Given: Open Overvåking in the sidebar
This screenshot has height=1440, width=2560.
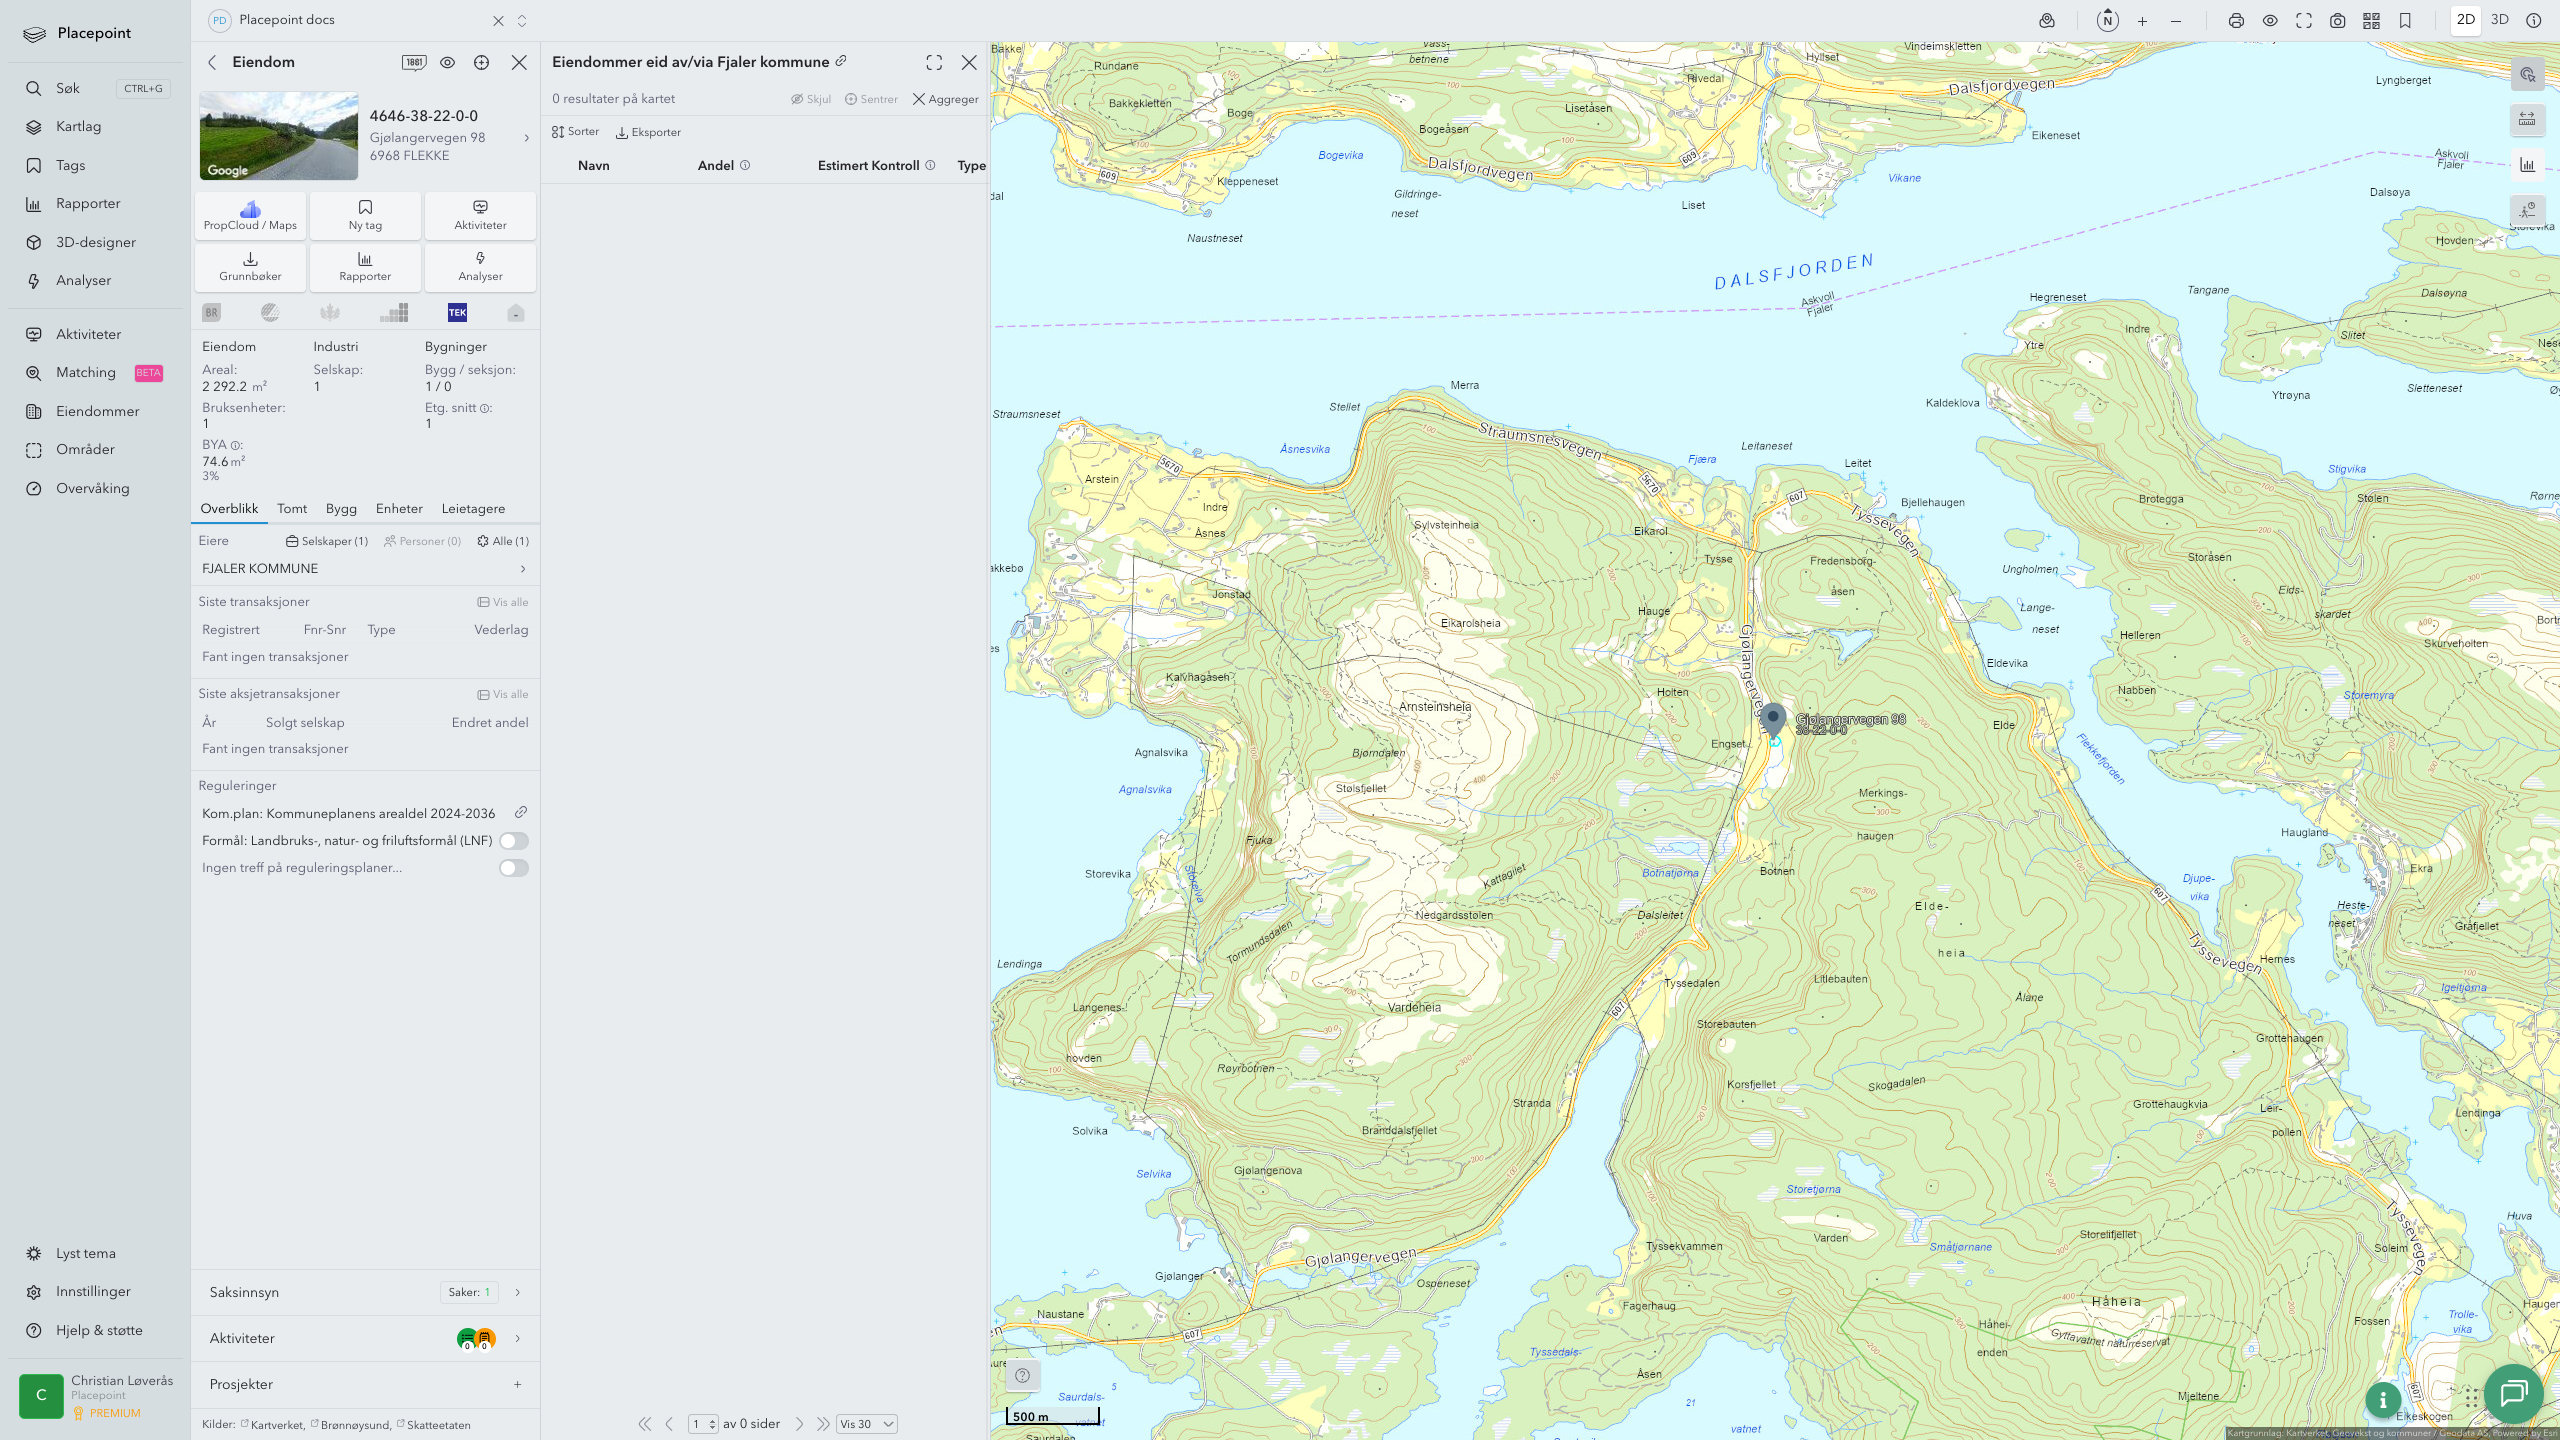Looking at the screenshot, I should pos(93,489).
